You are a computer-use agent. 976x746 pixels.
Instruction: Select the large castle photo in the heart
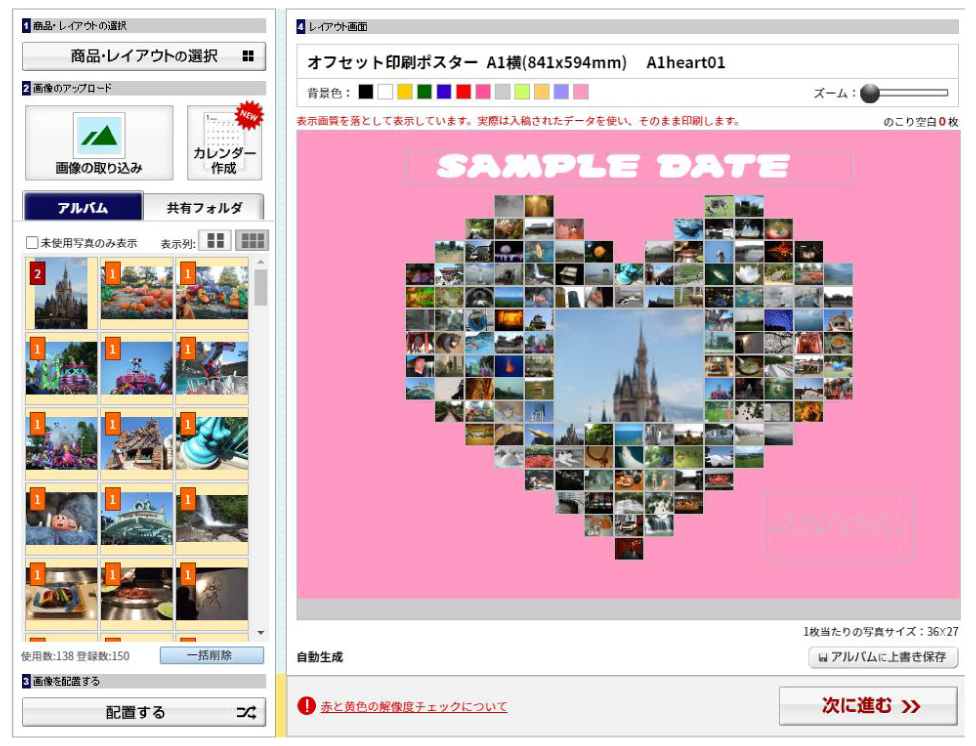tap(629, 366)
